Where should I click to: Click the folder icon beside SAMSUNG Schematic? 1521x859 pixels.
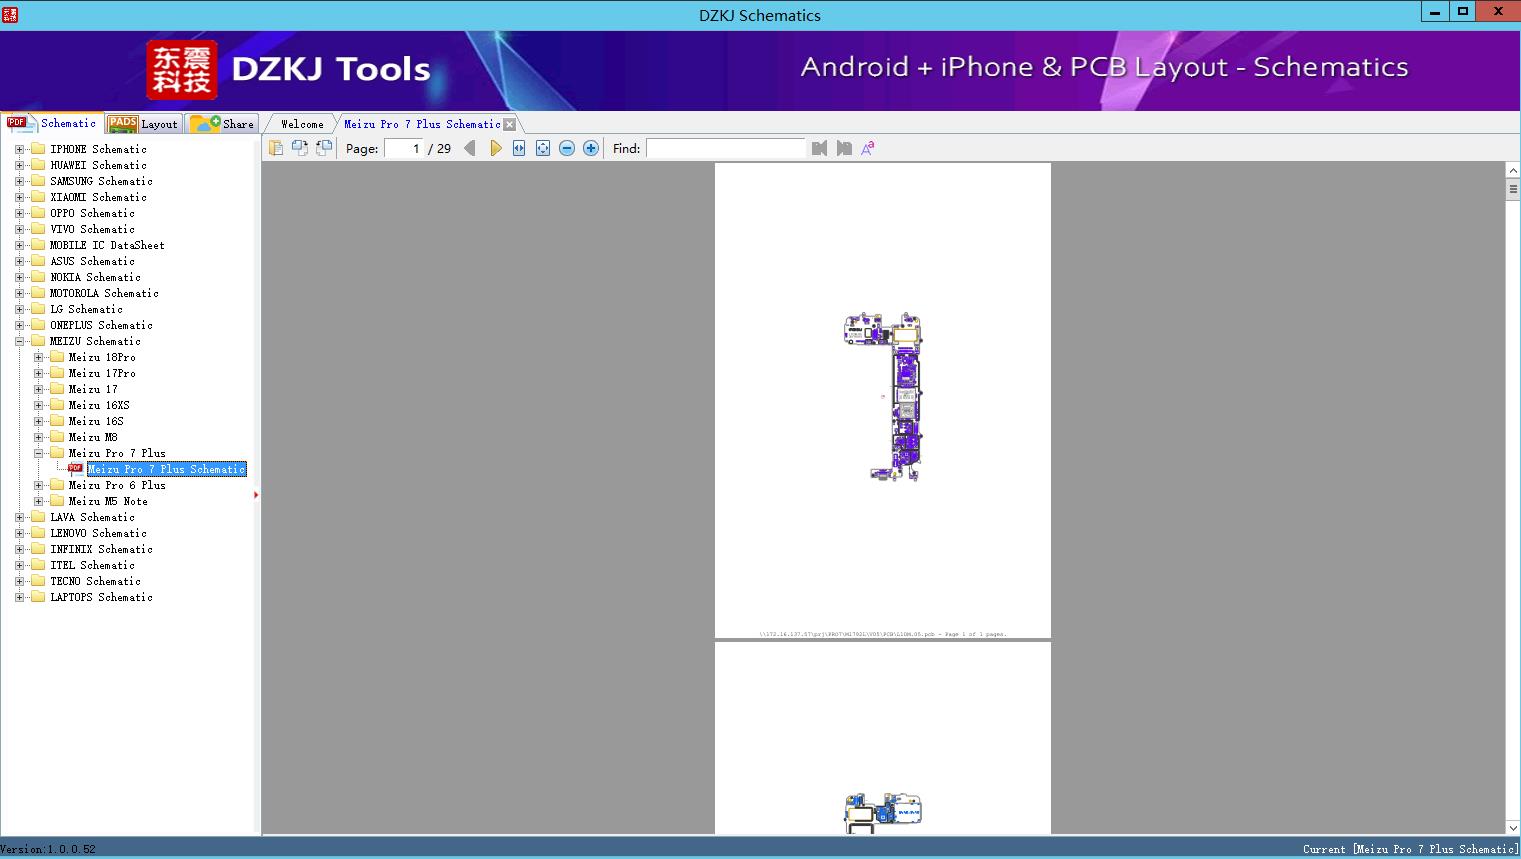[x=38, y=181]
